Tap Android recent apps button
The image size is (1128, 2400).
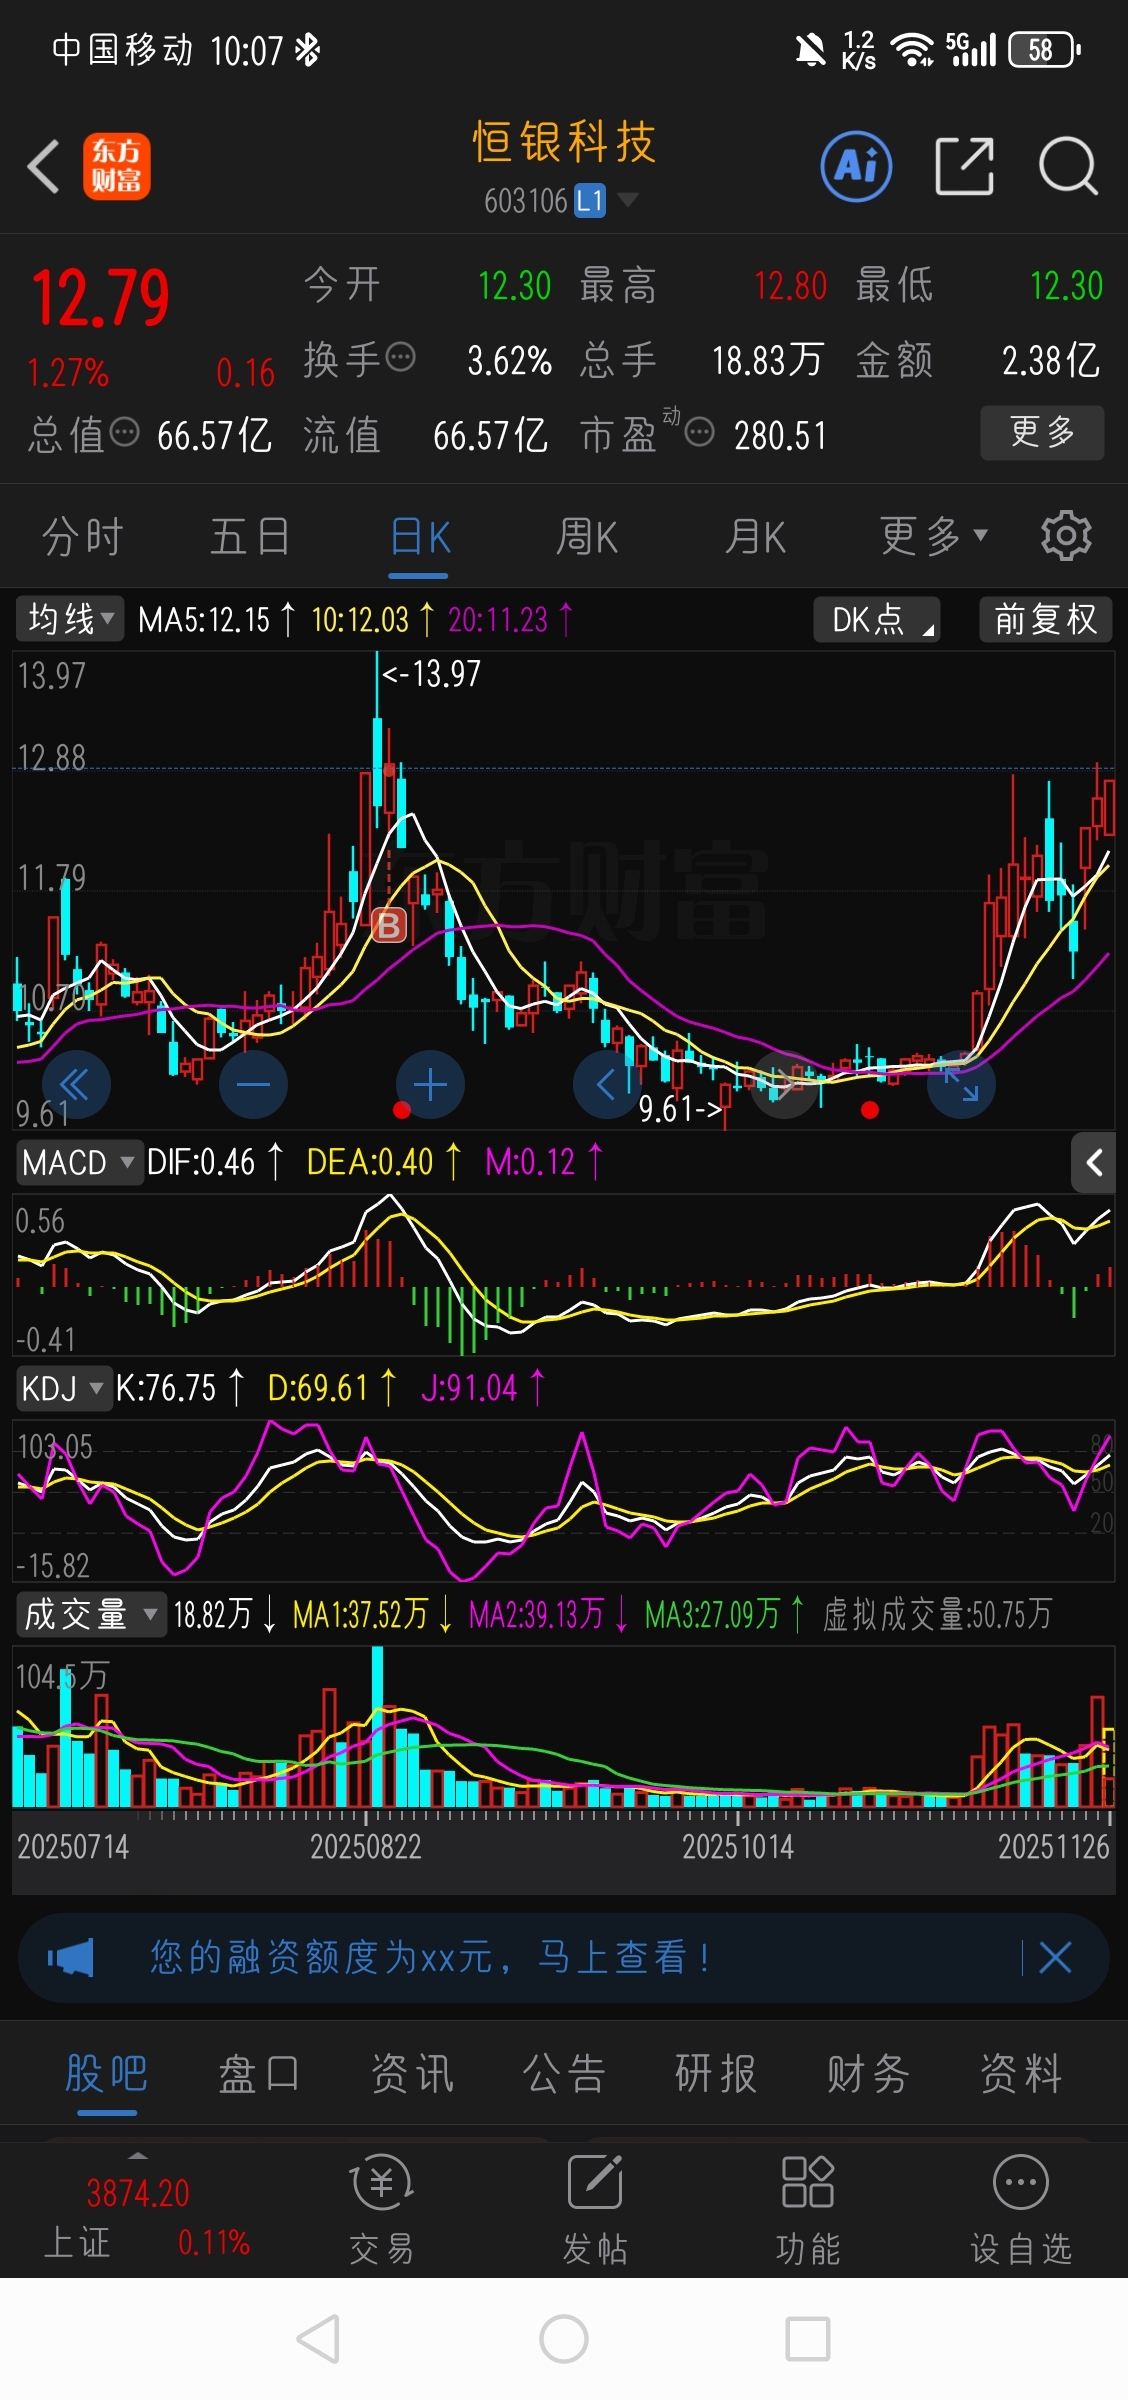tap(808, 2339)
